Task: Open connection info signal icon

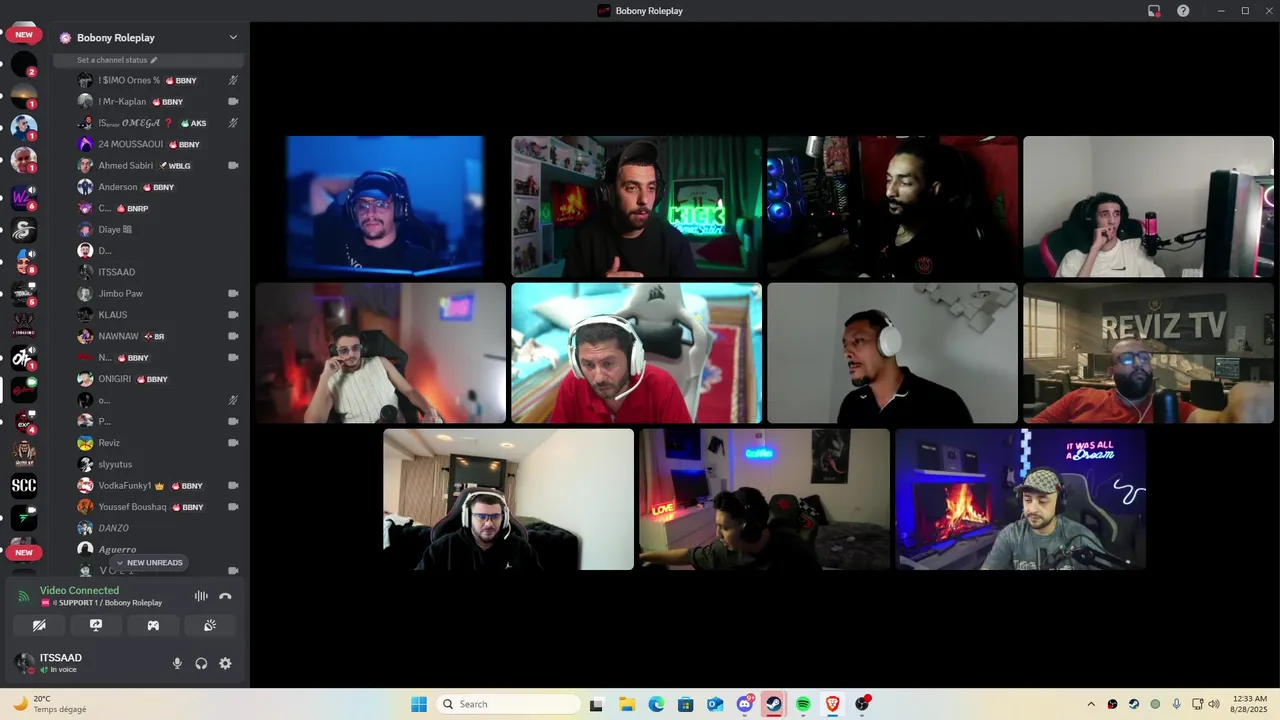Action: 24,596
